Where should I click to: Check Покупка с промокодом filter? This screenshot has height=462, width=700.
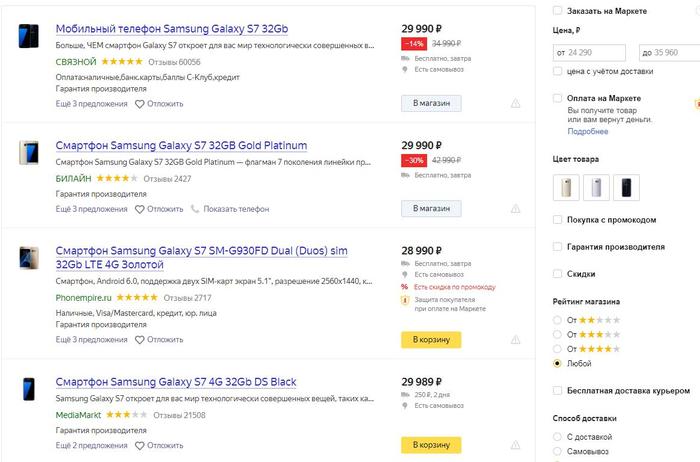click(557, 219)
